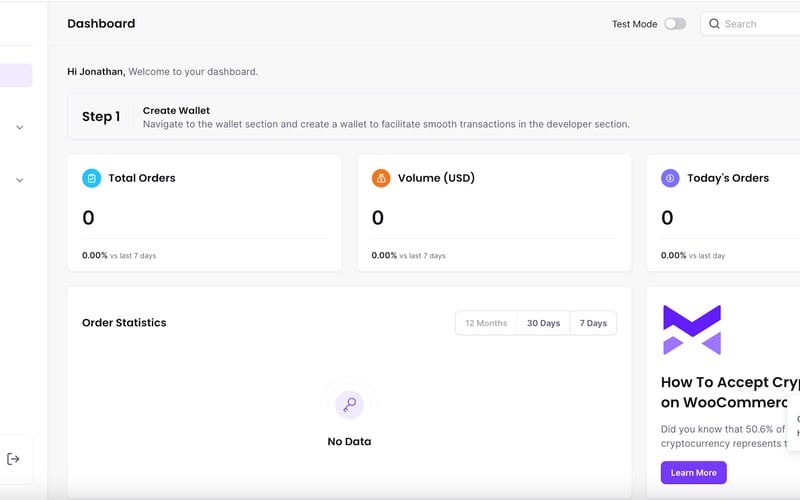Image resolution: width=800 pixels, height=500 pixels.
Task: Select the 12 Months tab
Action: point(486,323)
